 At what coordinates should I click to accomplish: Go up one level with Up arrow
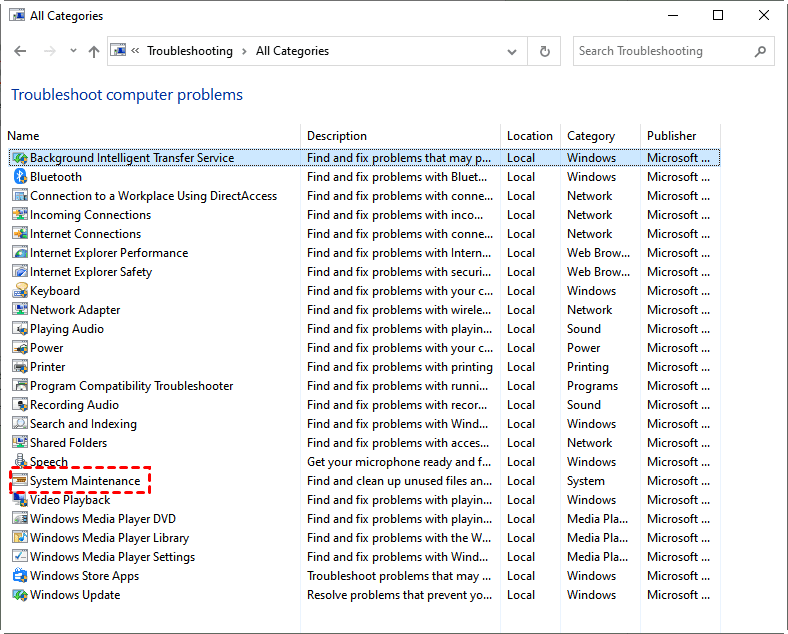point(94,51)
